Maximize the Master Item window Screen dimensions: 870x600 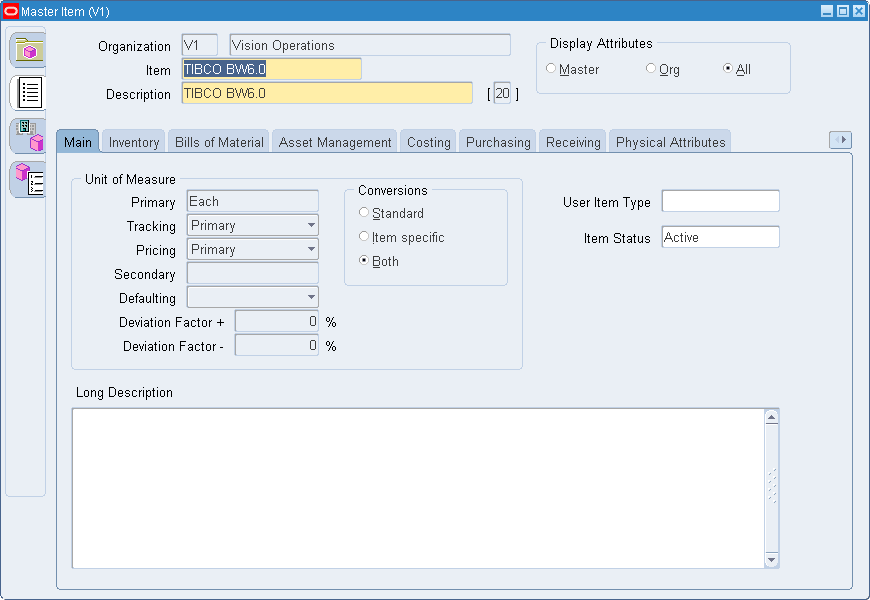tap(843, 11)
